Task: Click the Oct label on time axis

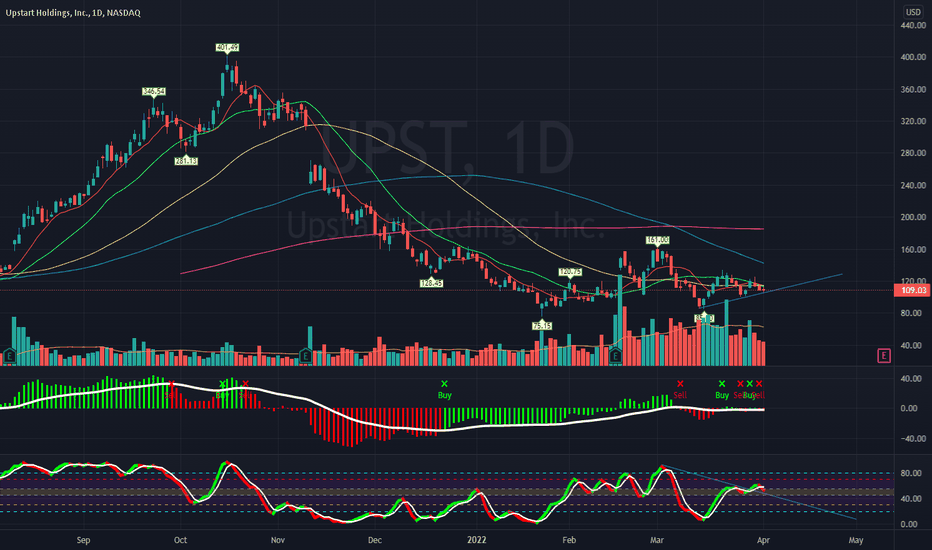Action: pyautogui.click(x=180, y=540)
